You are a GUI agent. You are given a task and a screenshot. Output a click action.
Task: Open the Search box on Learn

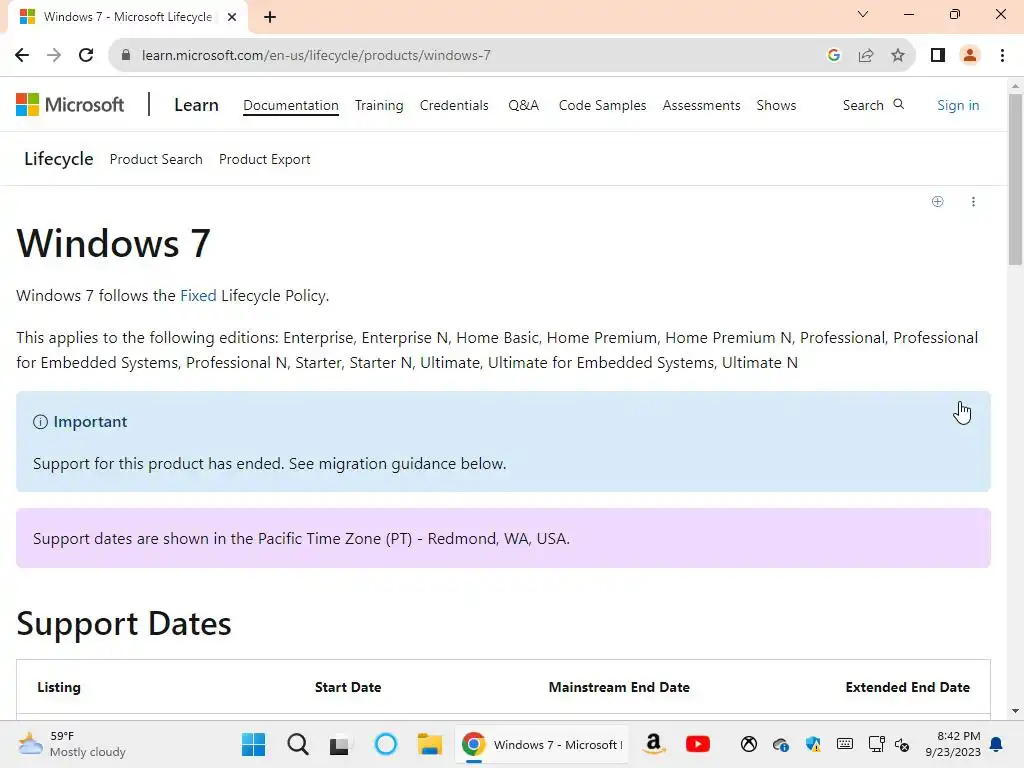click(873, 105)
